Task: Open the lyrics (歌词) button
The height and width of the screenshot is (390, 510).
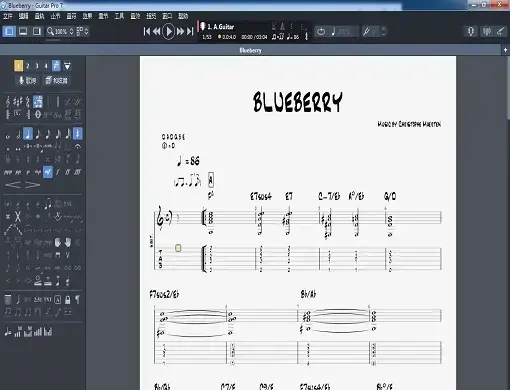Action: (27, 80)
